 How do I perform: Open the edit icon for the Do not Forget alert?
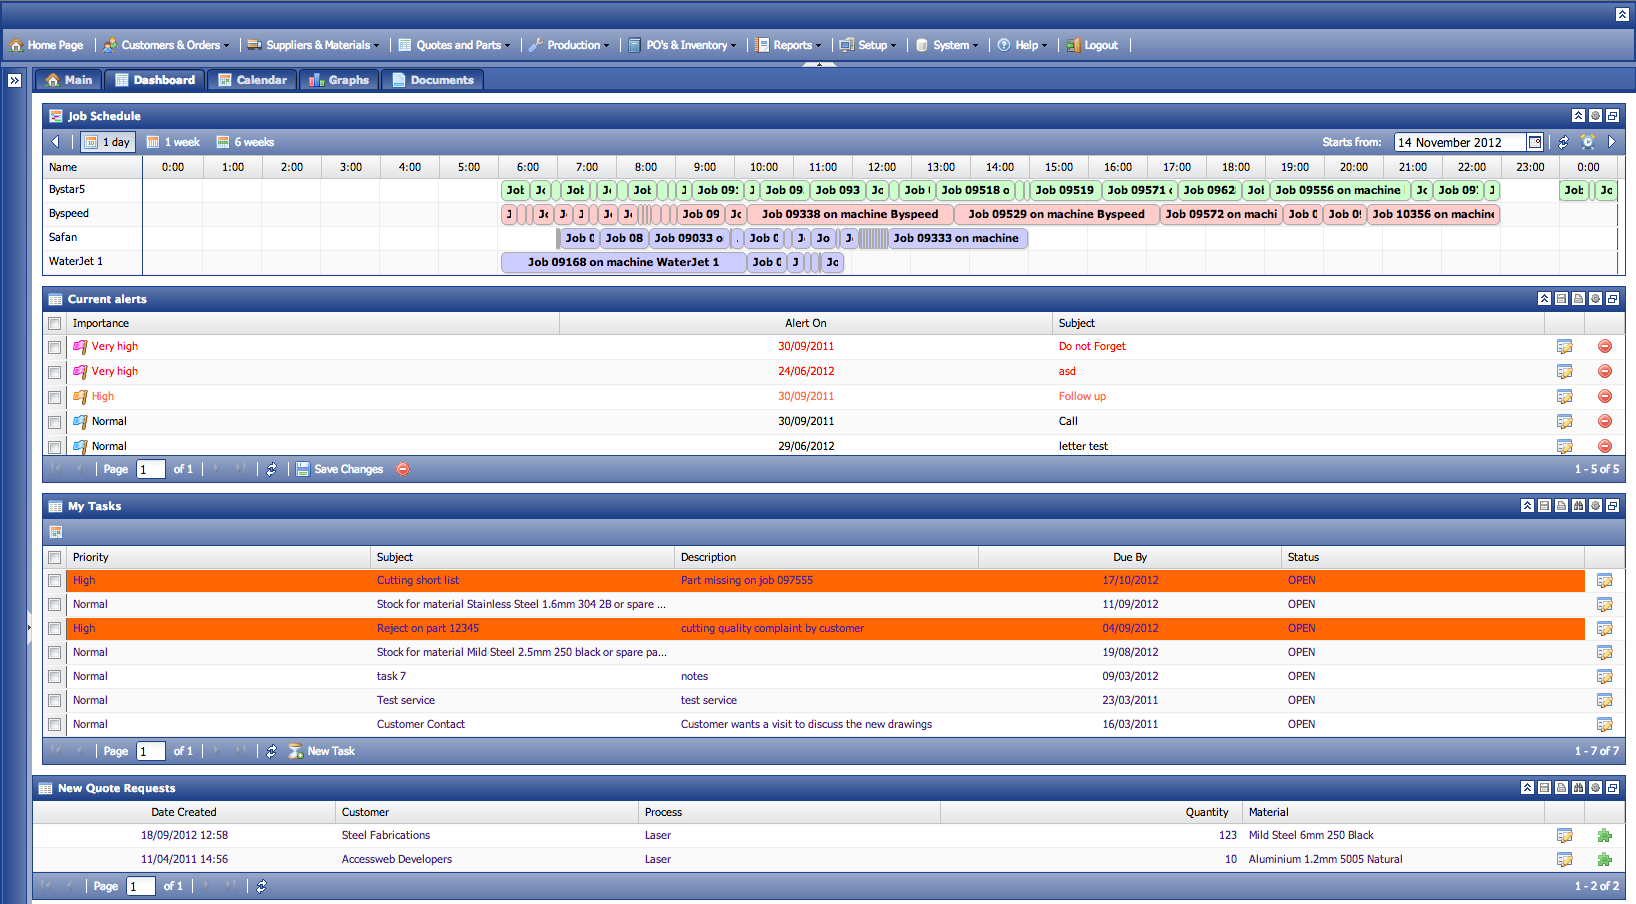[x=1565, y=346]
